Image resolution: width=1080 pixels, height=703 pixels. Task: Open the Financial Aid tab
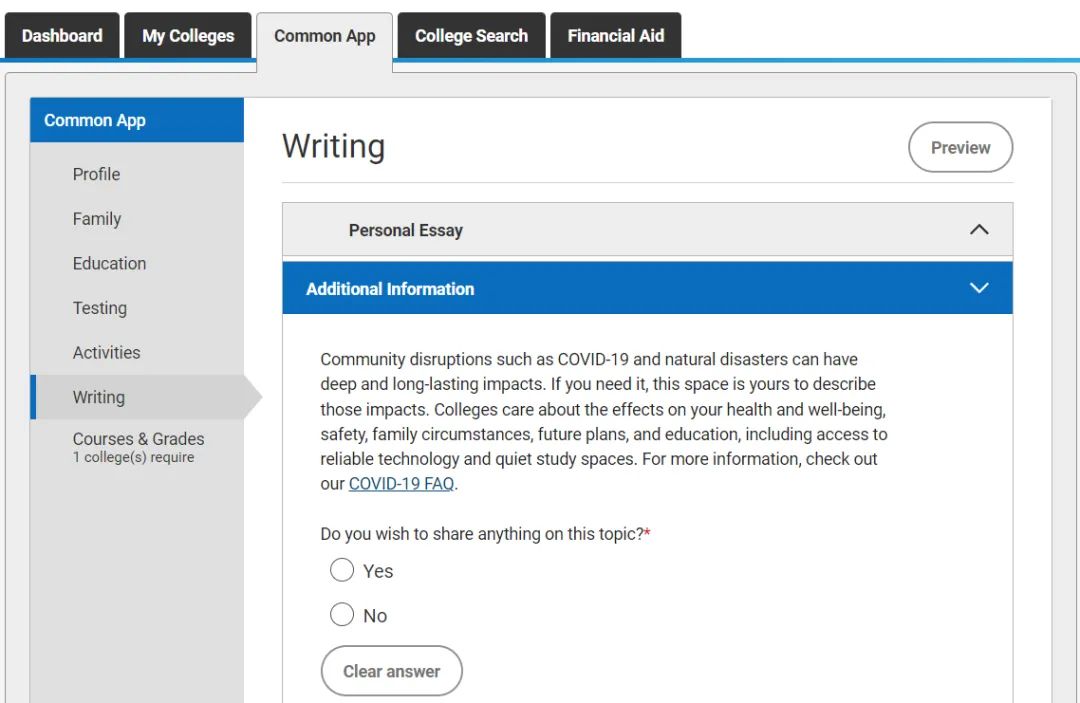coord(615,36)
